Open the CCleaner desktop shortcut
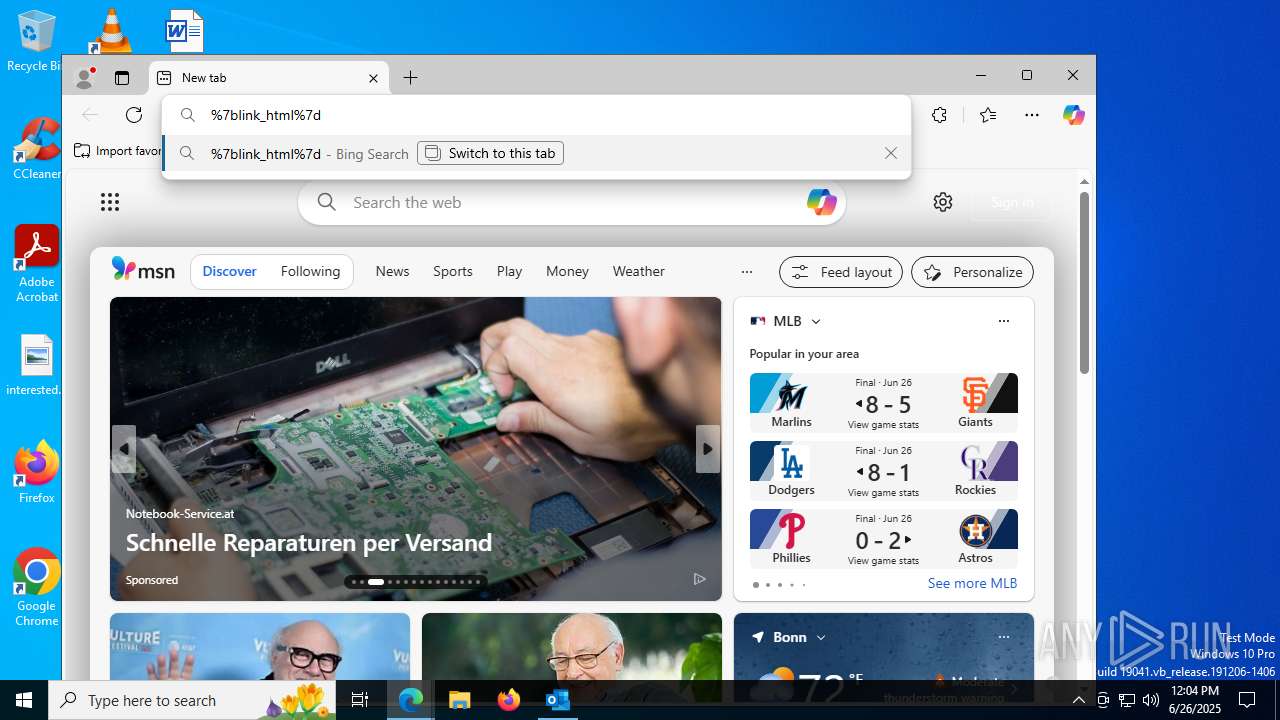 36,148
